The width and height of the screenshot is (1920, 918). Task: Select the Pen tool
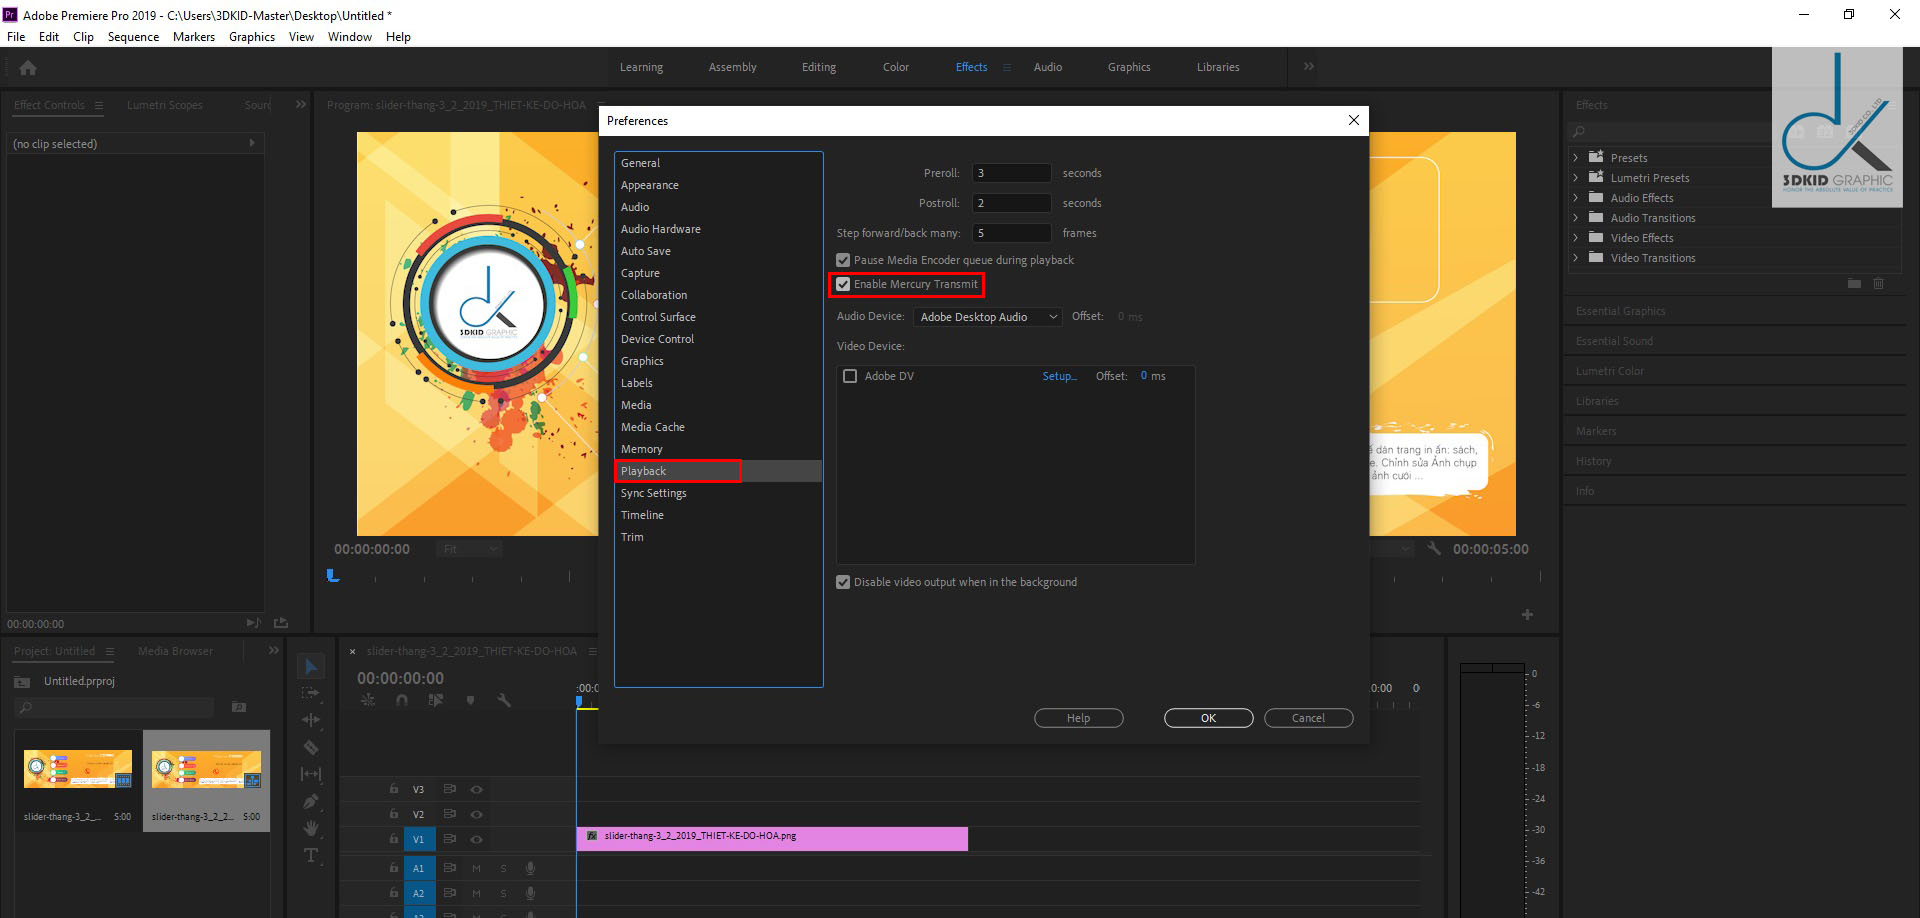tap(311, 801)
